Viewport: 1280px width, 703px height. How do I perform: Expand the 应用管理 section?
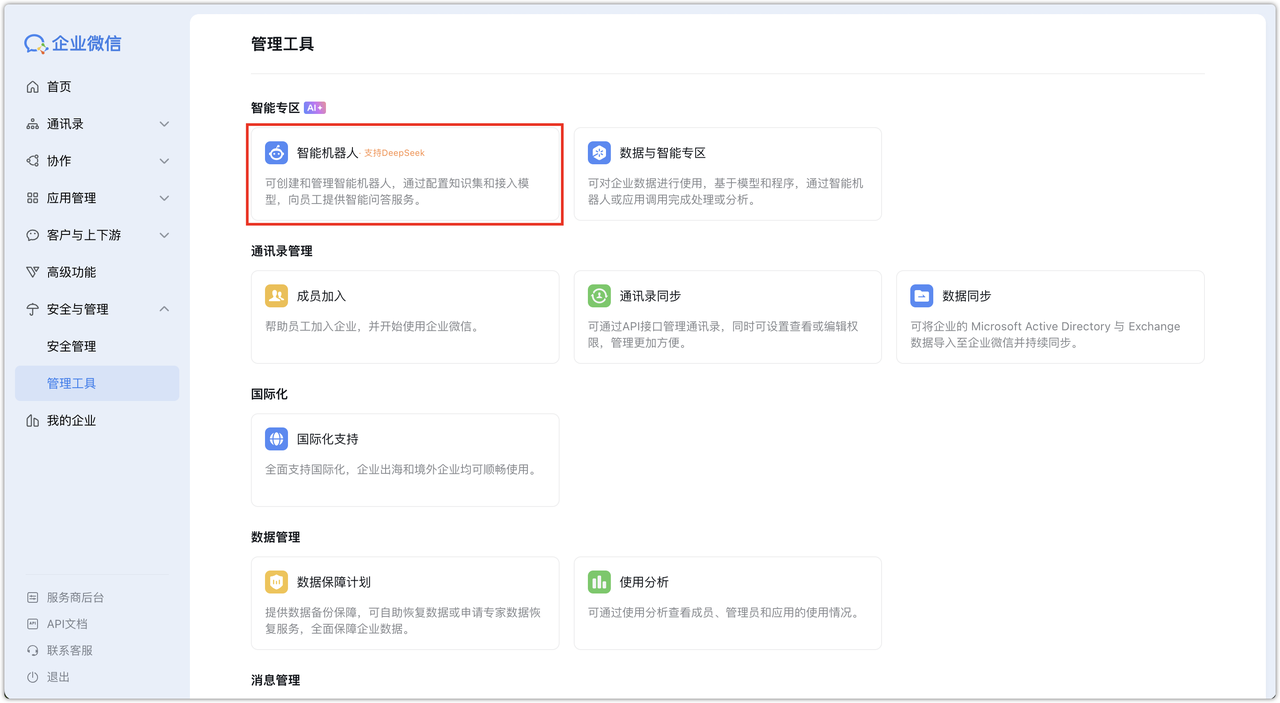pyautogui.click(x=96, y=197)
